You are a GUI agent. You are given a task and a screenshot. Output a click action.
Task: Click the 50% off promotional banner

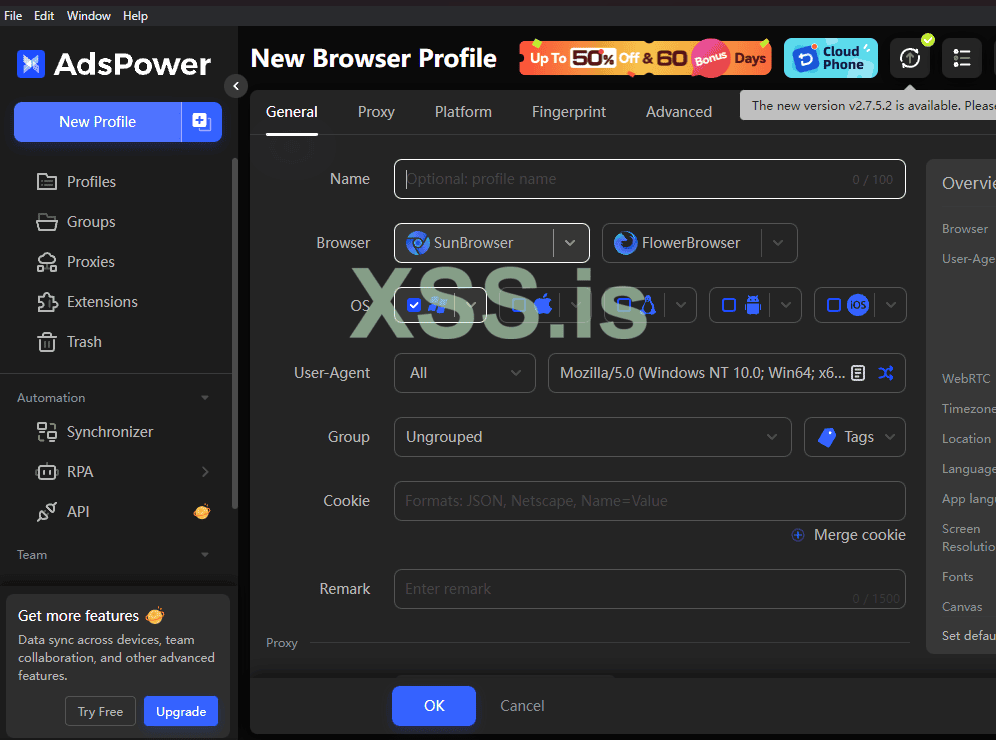point(645,58)
